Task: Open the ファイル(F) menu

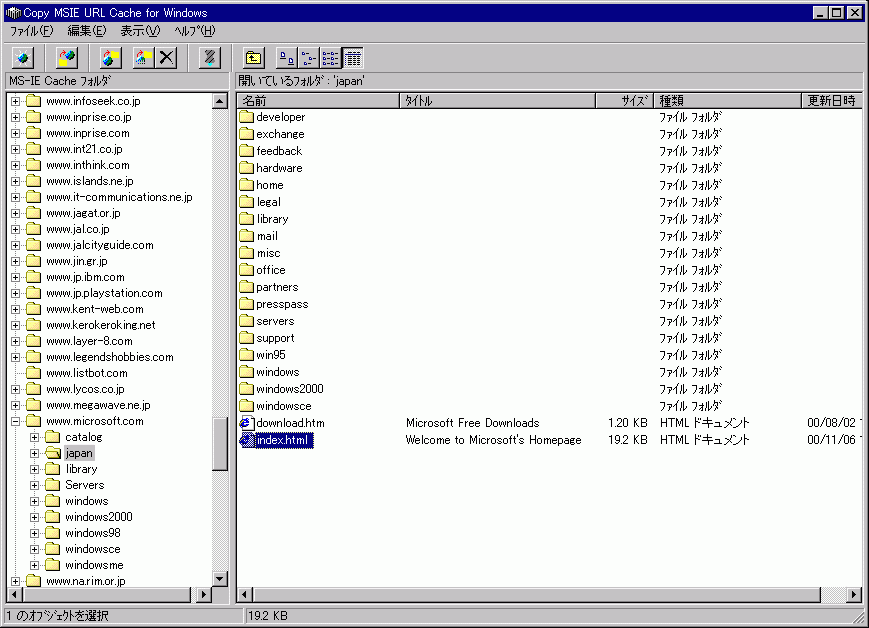Action: 32,31
